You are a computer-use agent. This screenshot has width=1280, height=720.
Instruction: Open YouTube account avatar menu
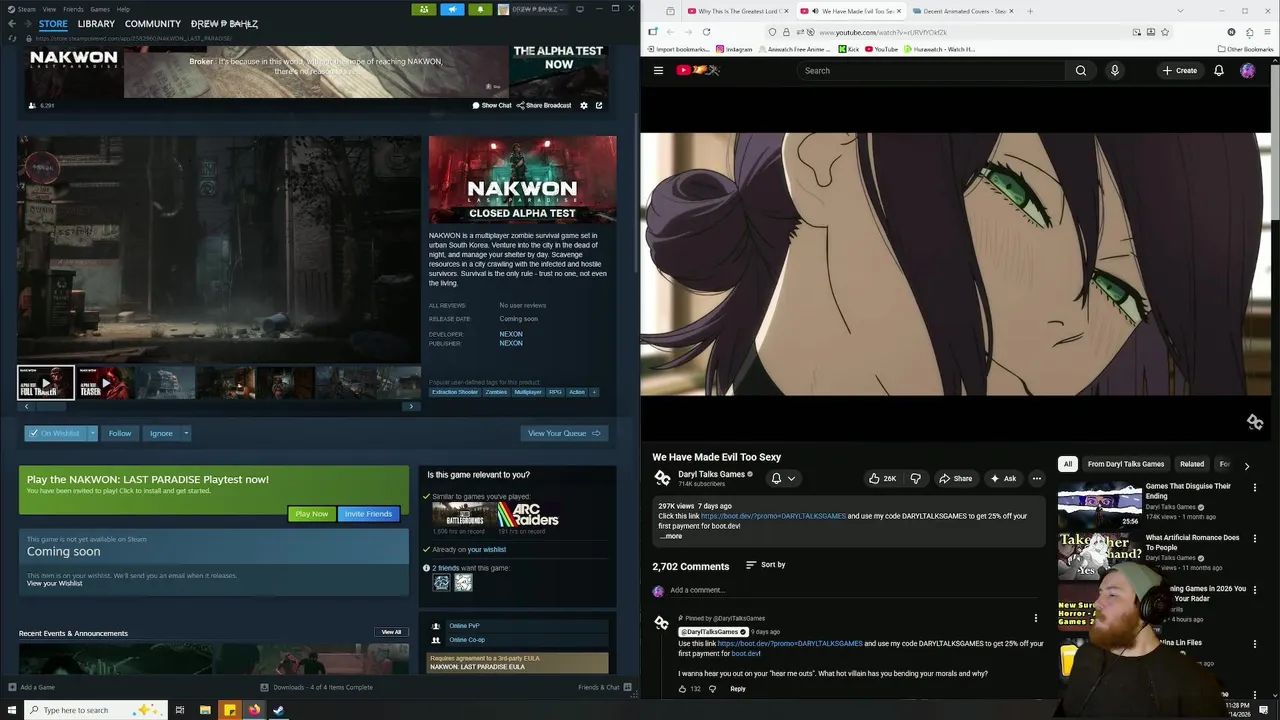tap(1248, 70)
